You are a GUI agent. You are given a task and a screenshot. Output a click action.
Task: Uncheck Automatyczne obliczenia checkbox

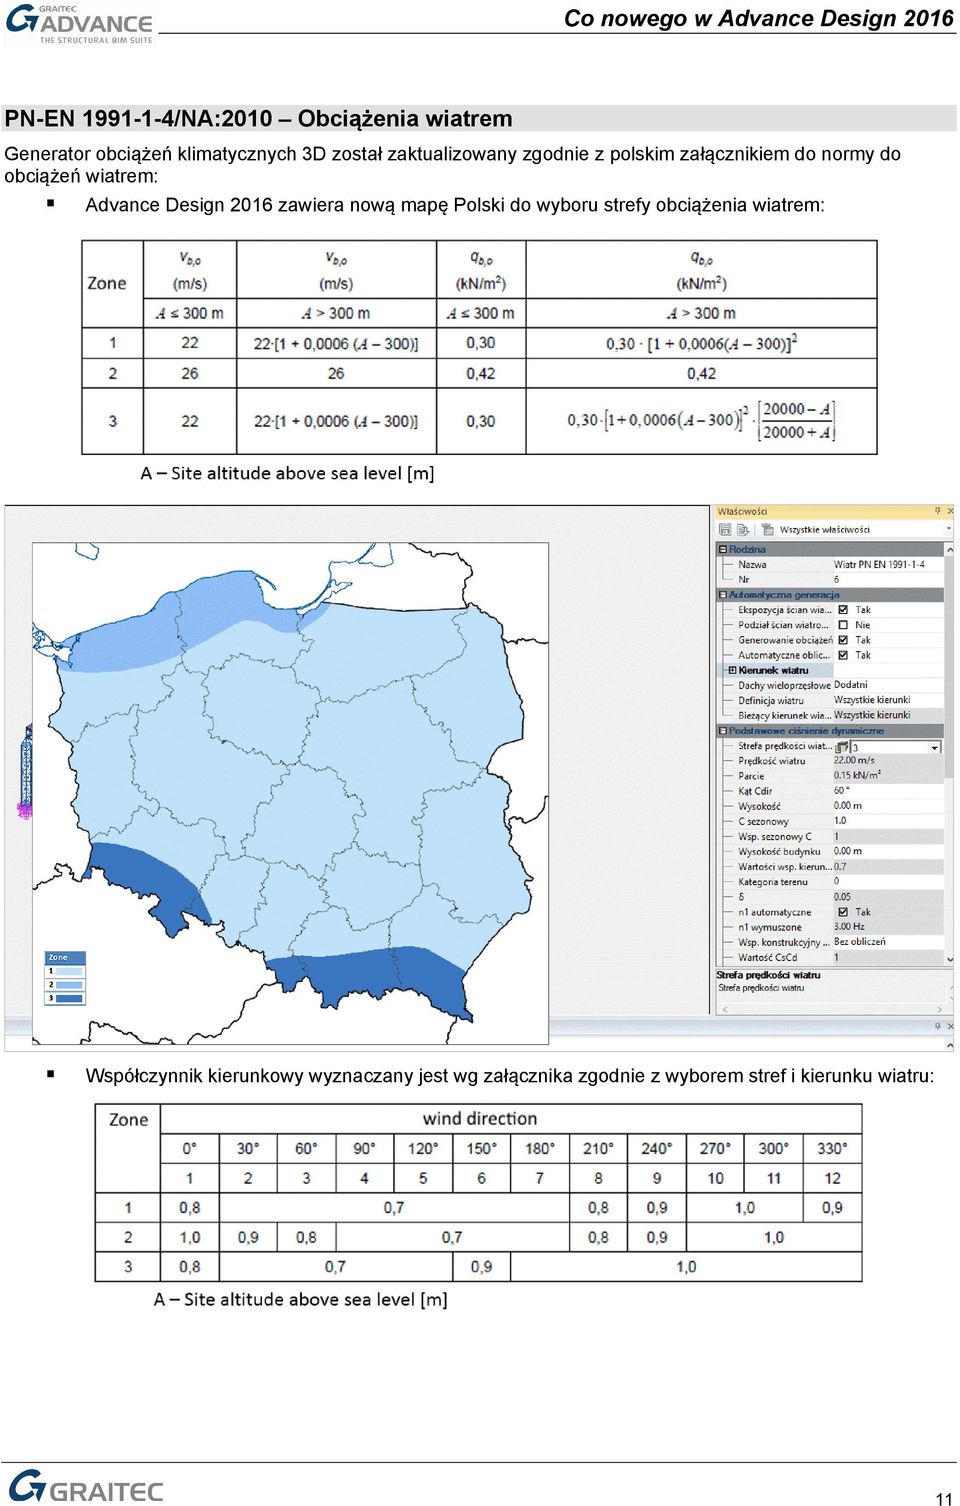(x=843, y=655)
